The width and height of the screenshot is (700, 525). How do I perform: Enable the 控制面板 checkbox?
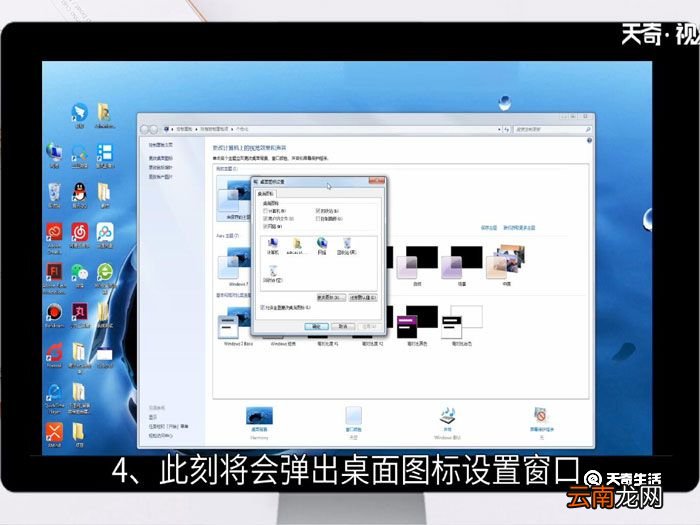coord(318,219)
